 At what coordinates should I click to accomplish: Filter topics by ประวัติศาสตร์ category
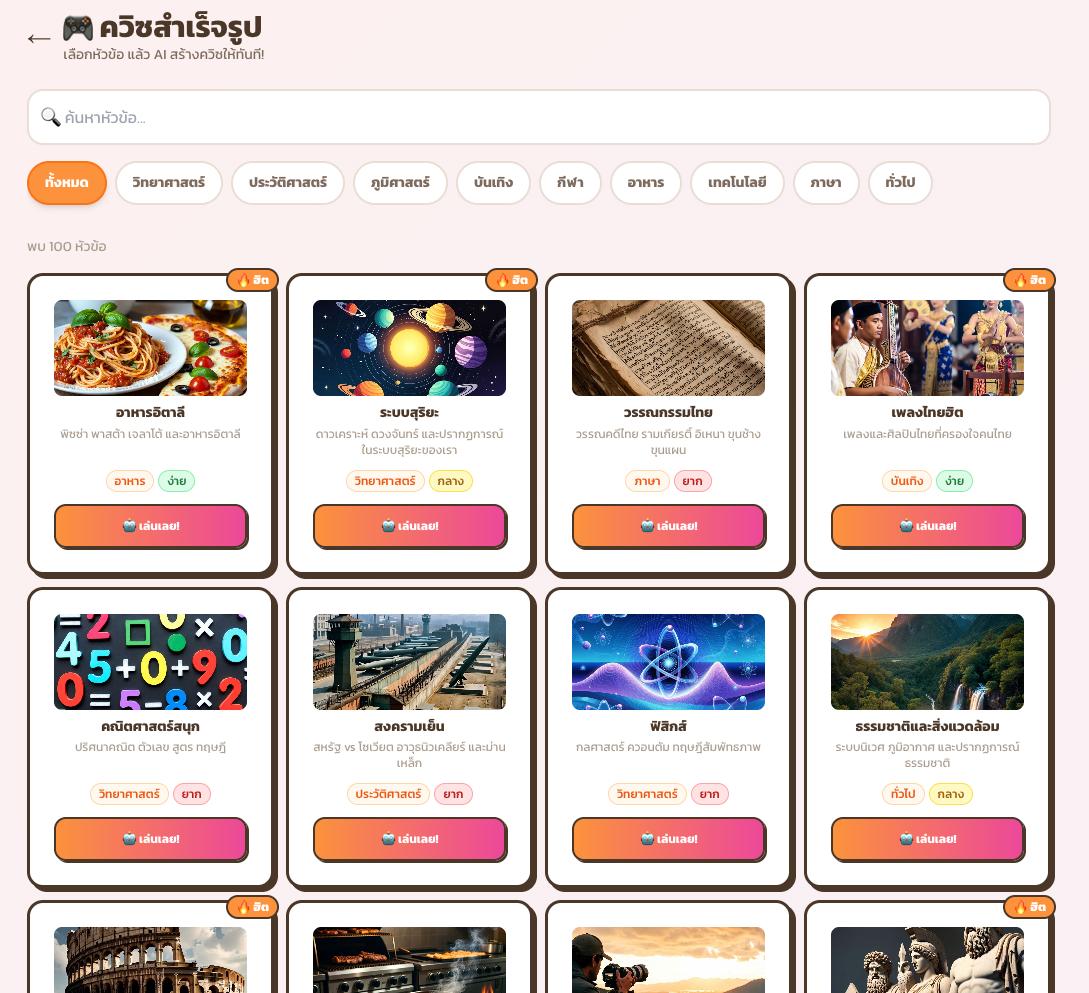[x=288, y=183]
